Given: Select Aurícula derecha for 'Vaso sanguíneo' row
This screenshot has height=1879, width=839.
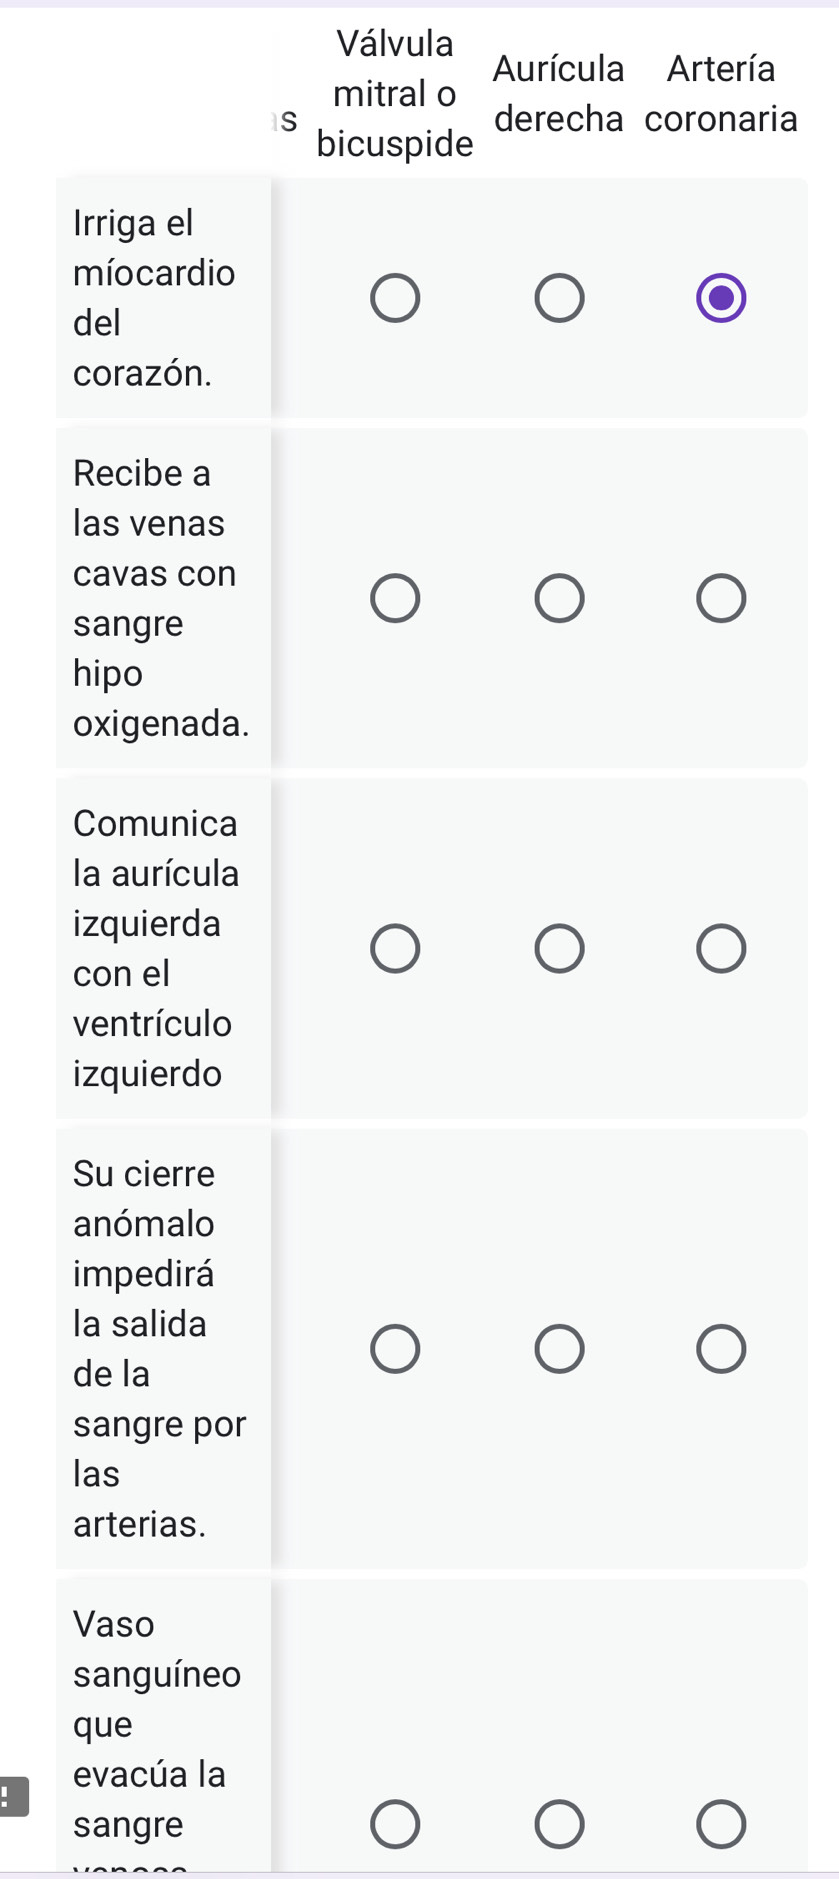Looking at the screenshot, I should pos(559,1824).
